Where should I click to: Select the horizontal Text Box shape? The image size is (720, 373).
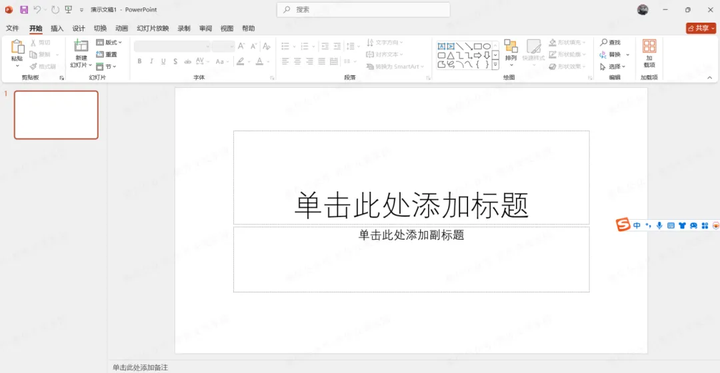(441, 46)
